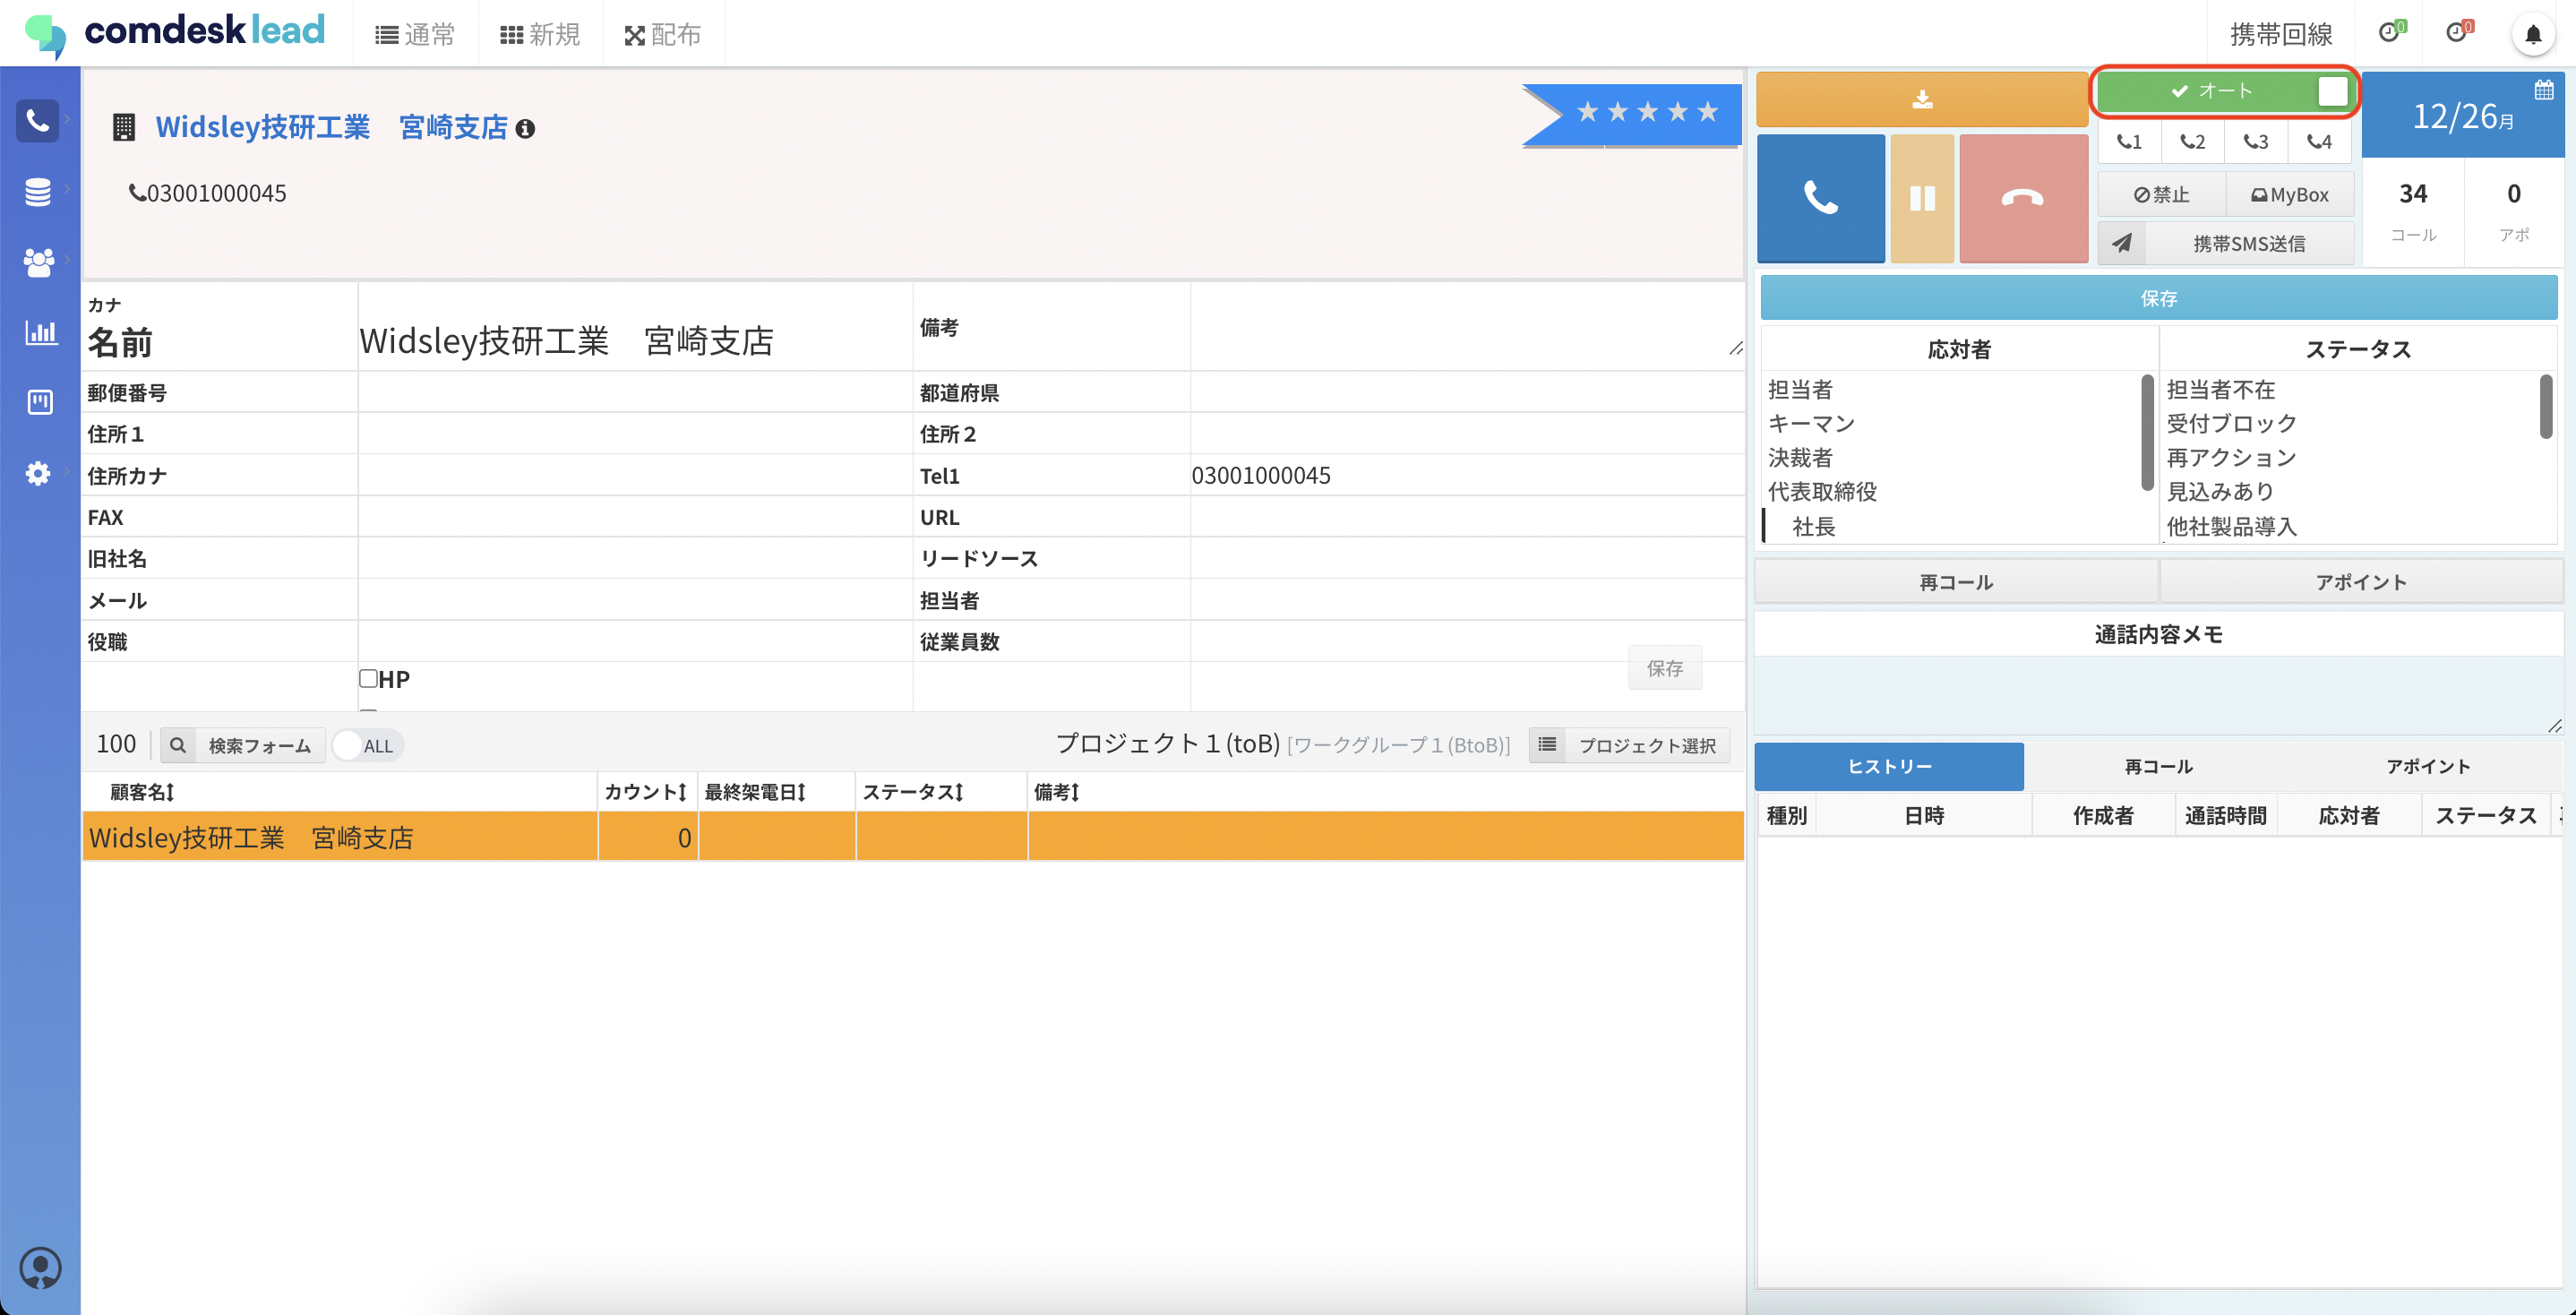Check the HP checkbox

pyautogui.click(x=368, y=679)
